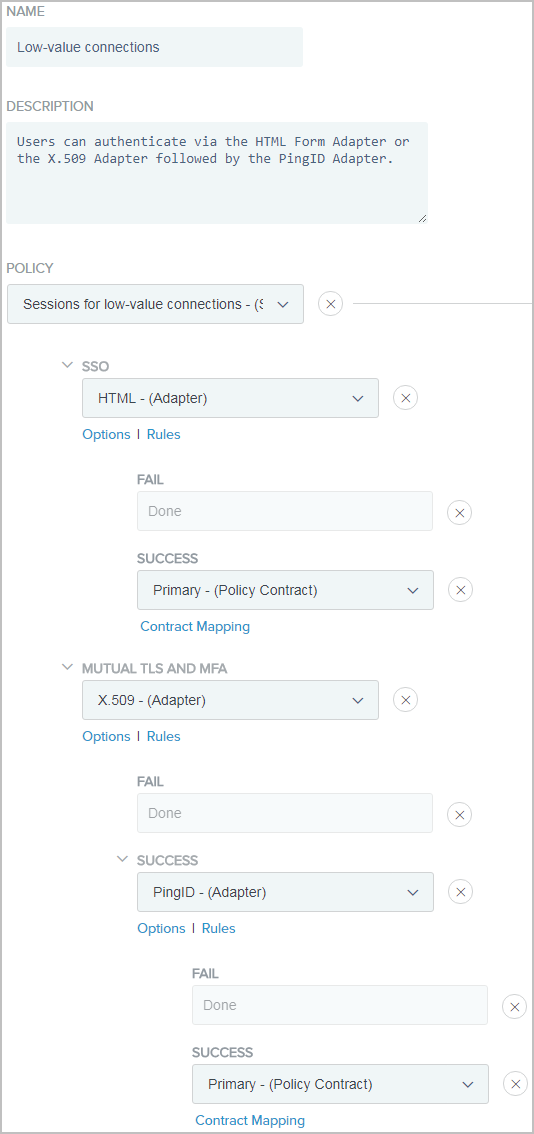Click the Done field under HTML FAIL
Screen dimensions: 534x1134
[285, 511]
